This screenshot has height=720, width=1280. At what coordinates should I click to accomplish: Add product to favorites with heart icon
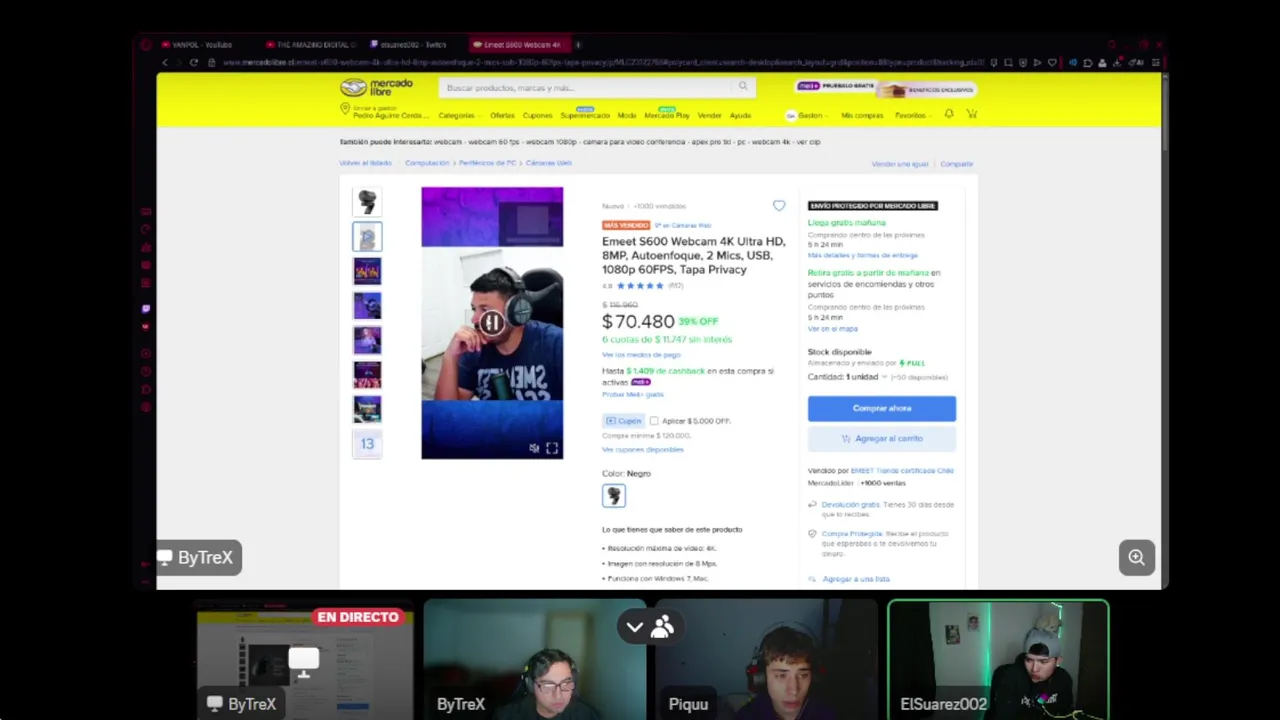coord(779,206)
